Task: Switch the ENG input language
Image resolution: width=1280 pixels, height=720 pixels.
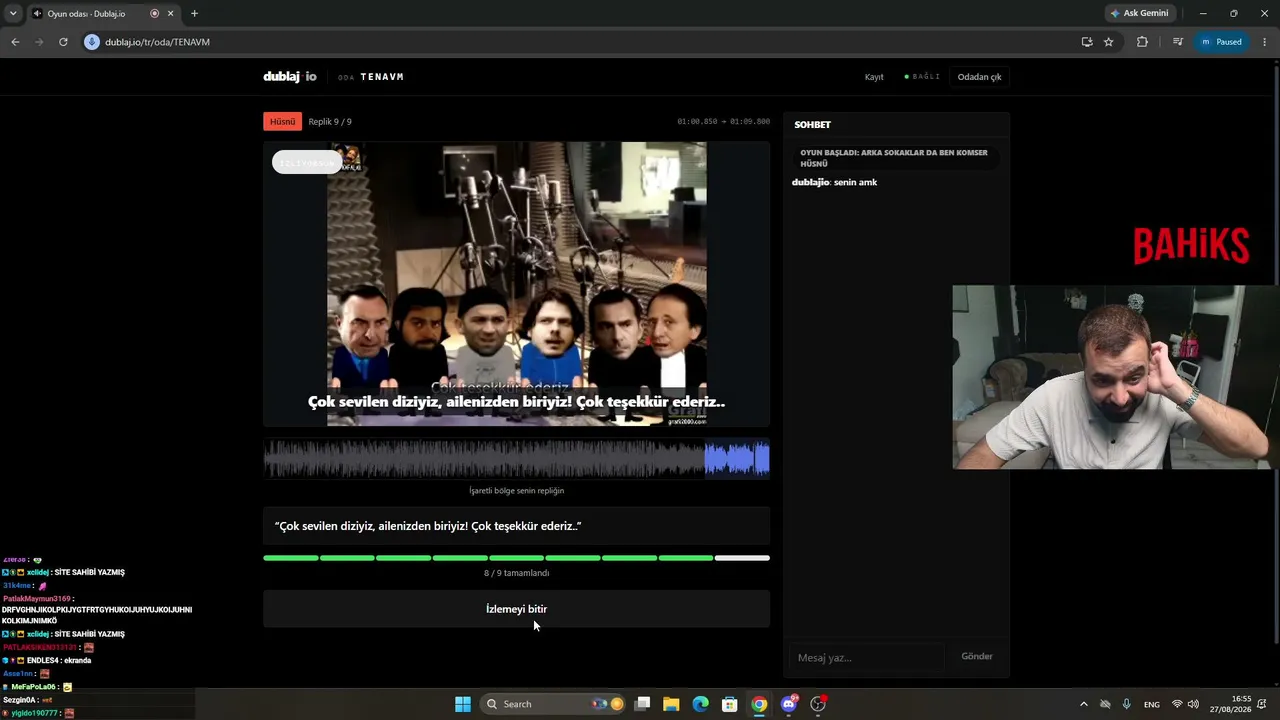Action: click(1152, 704)
